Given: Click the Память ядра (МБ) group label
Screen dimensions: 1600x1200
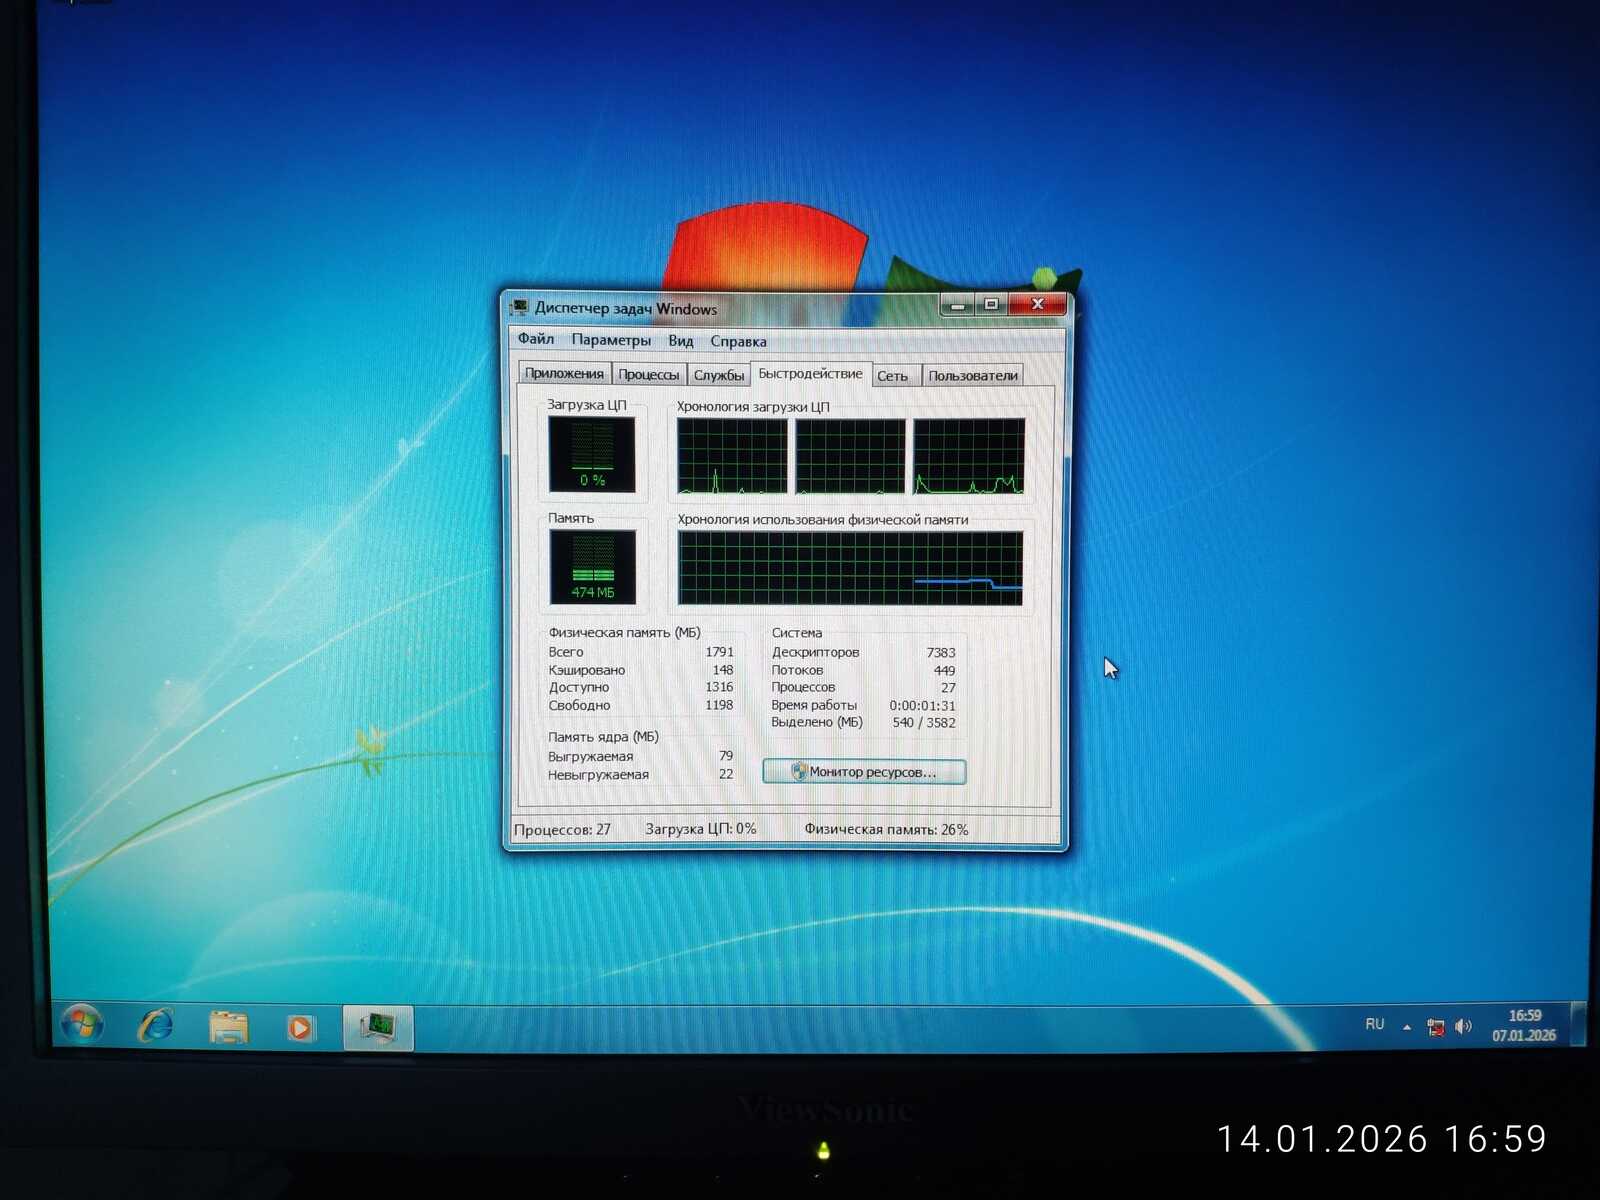Looking at the screenshot, I should pos(603,737).
